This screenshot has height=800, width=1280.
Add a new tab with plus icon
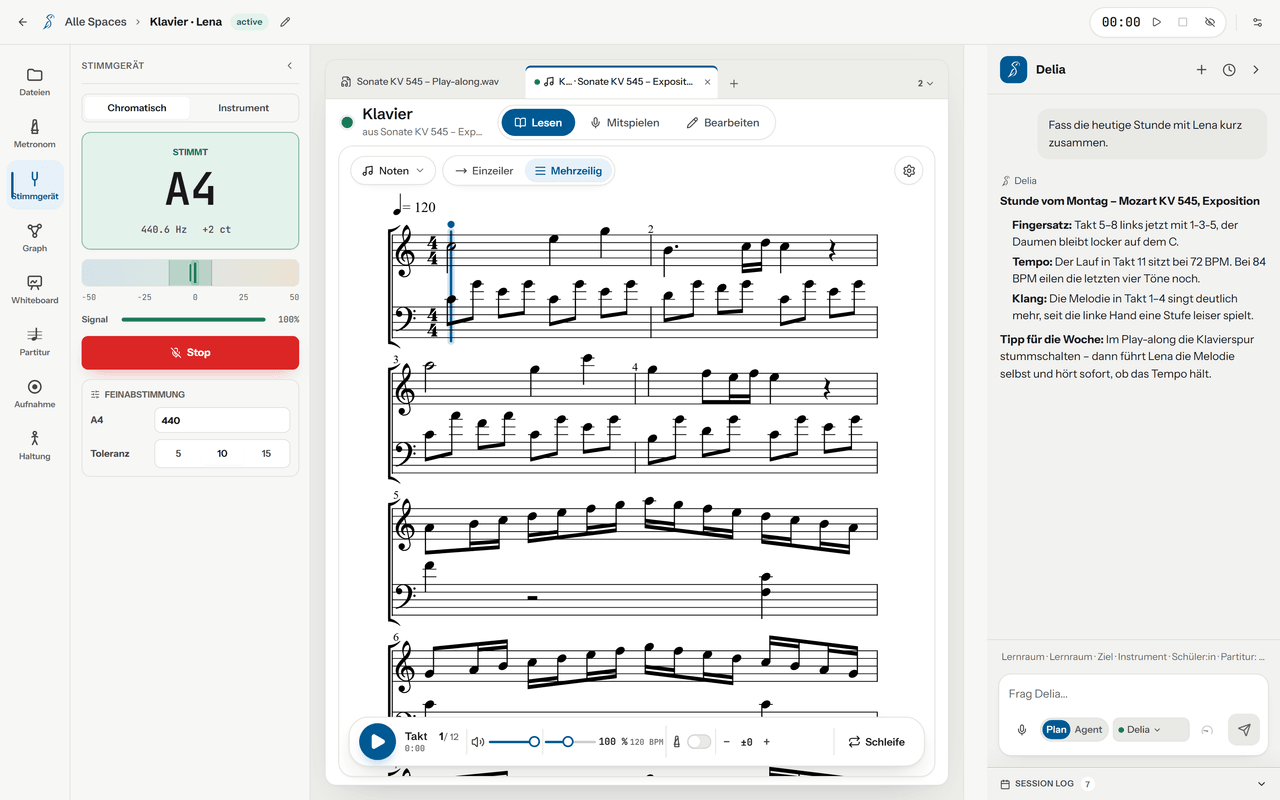pos(734,83)
